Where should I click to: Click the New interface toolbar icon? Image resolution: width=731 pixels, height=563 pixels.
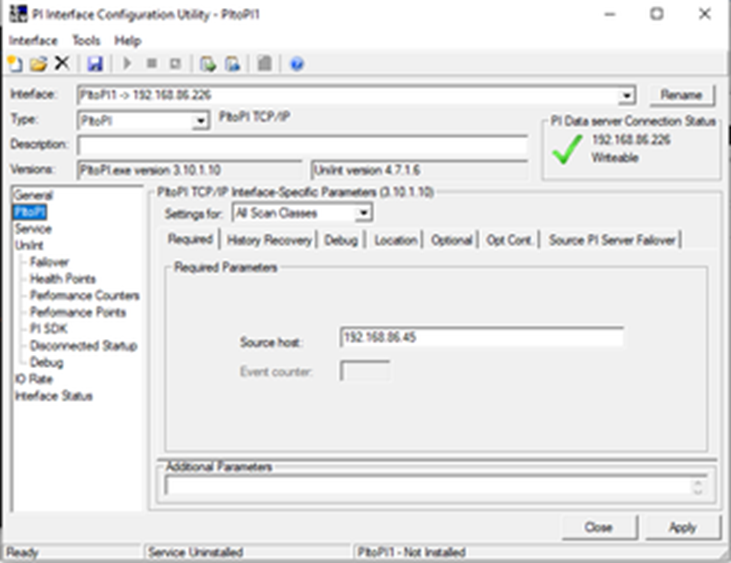click(15, 63)
